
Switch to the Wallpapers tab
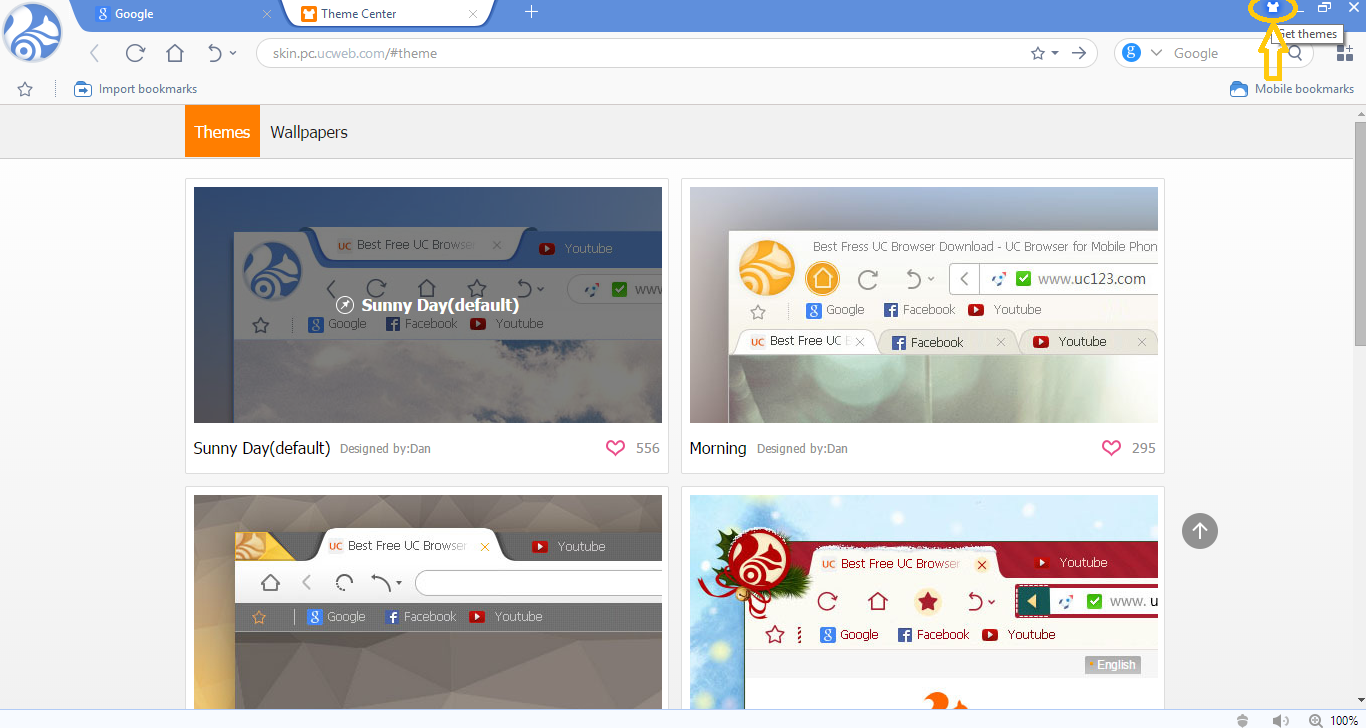[309, 132]
